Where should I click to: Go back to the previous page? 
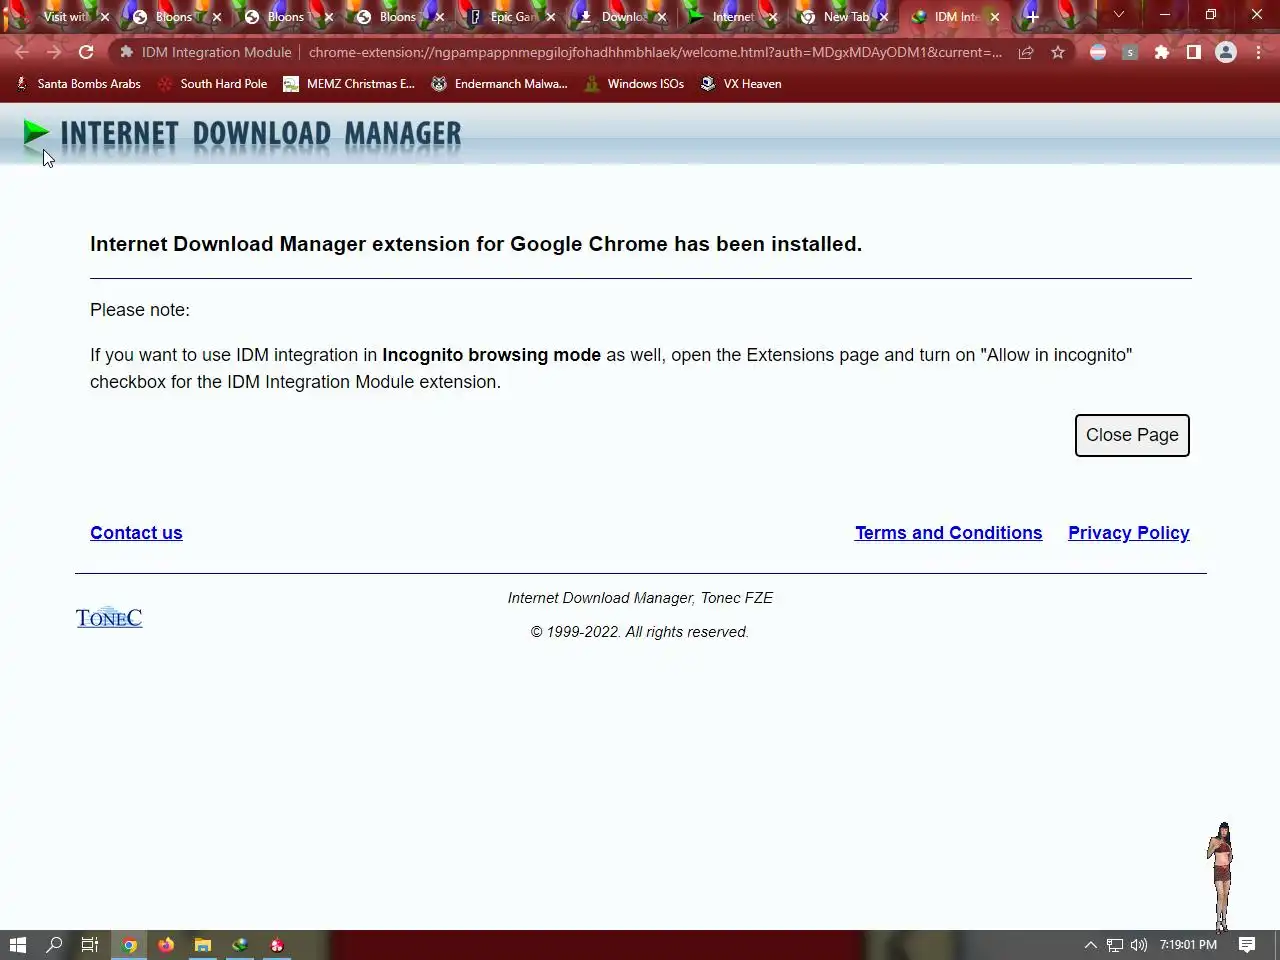[x=22, y=52]
